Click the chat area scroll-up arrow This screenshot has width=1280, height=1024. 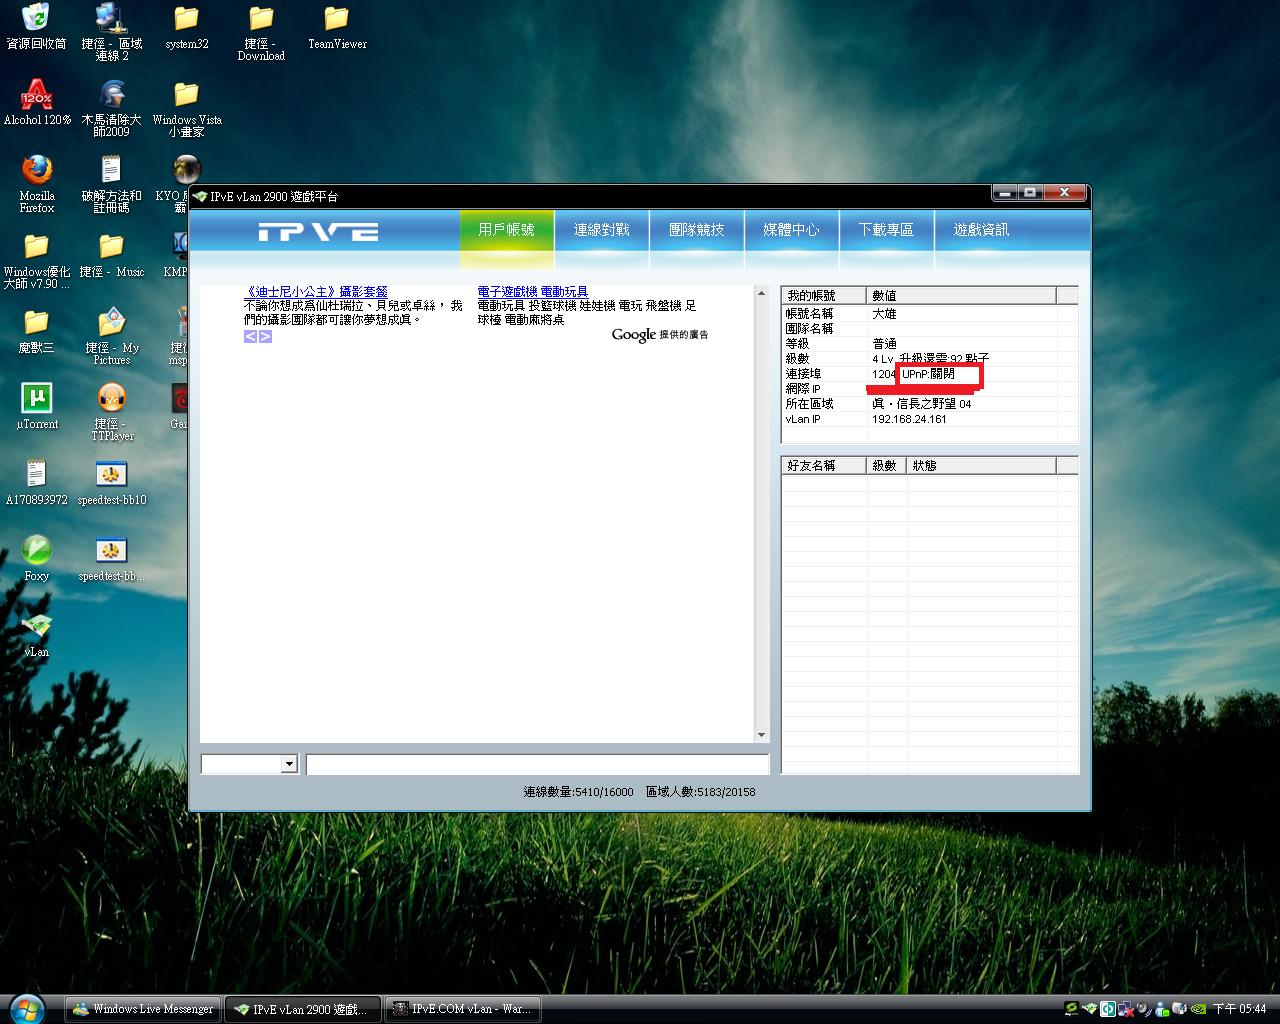click(761, 294)
